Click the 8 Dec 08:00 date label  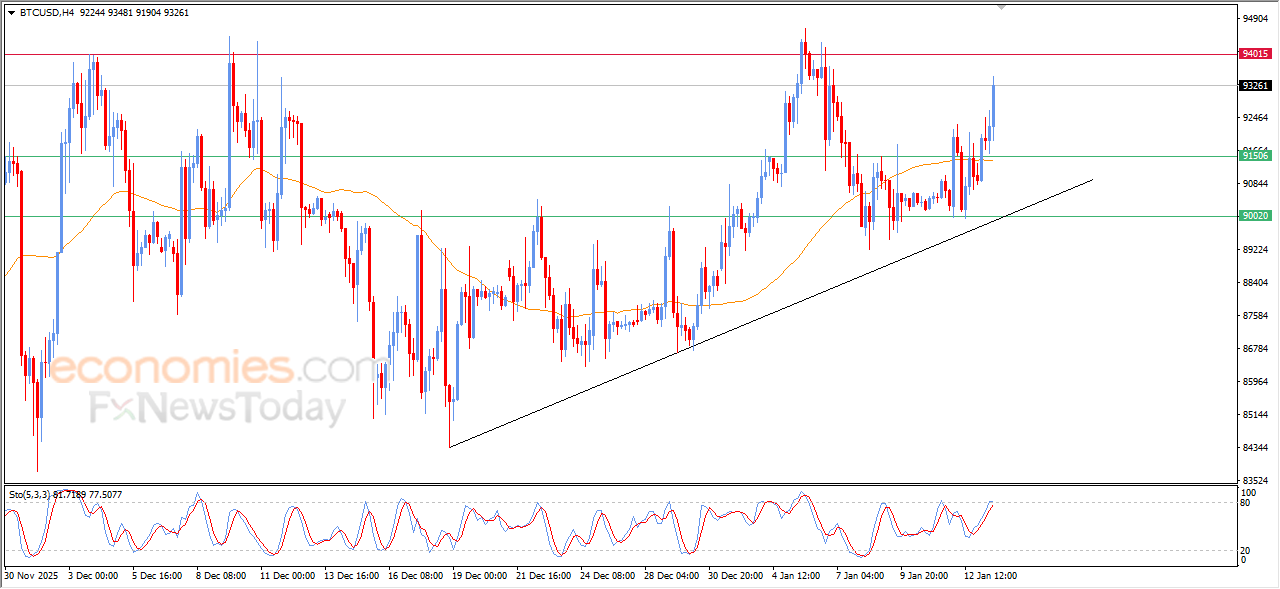(221, 576)
